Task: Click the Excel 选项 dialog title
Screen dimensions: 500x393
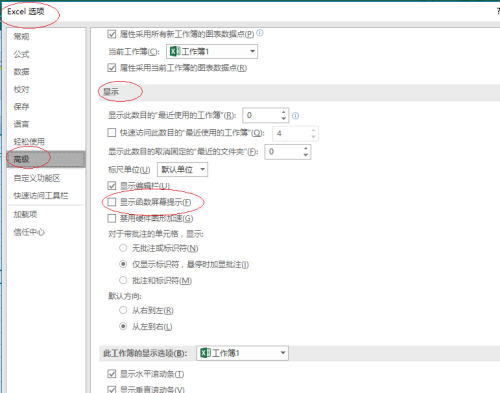Action: pyautogui.click(x=26, y=12)
